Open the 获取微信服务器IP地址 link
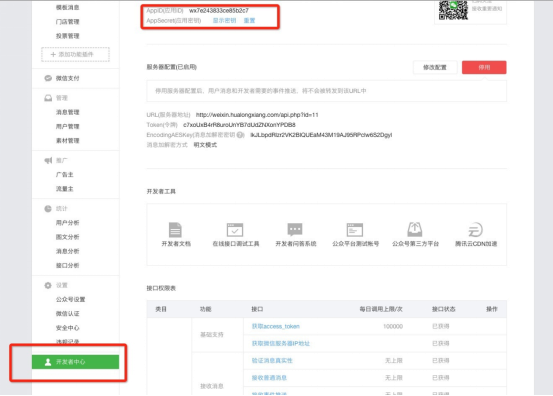 coord(280,343)
